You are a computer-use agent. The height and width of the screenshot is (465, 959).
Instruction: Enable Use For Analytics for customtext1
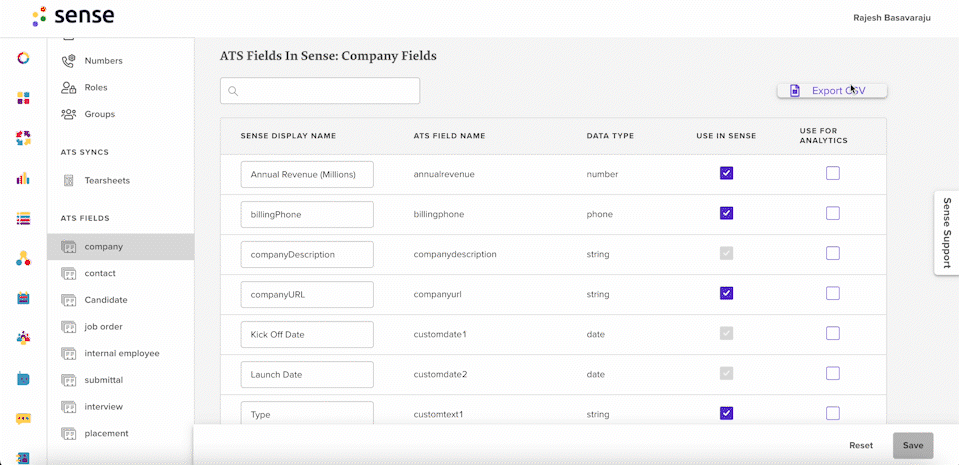tap(832, 413)
